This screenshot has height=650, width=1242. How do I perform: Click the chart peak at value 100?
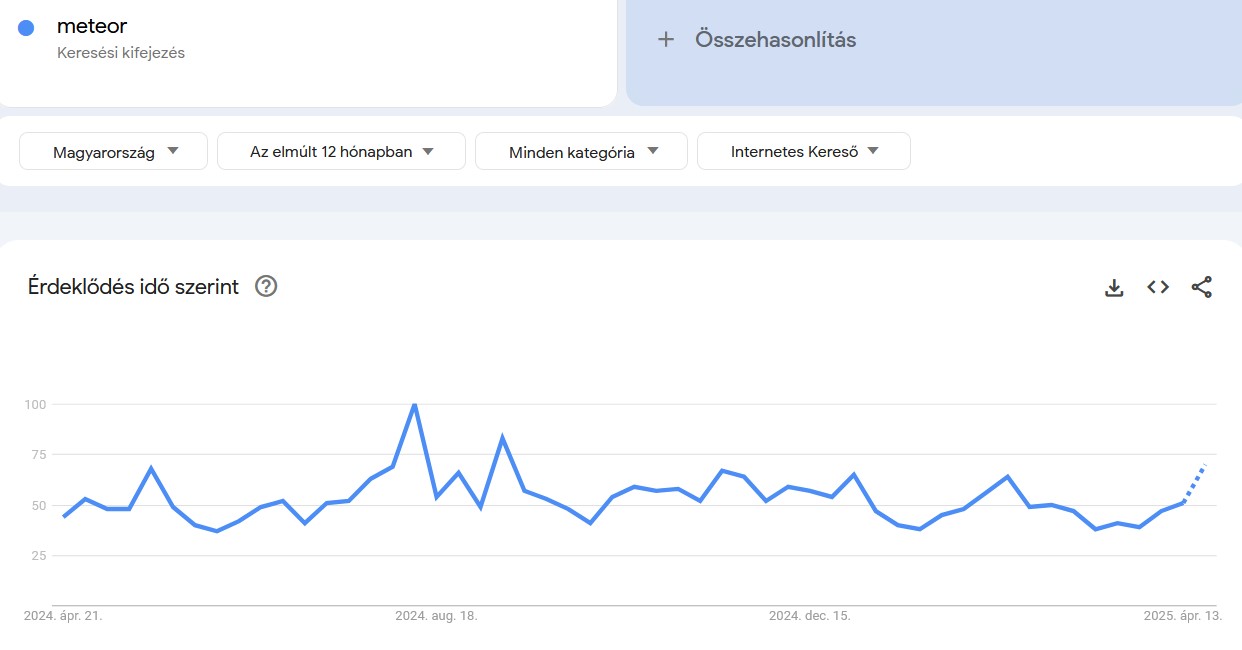pyautogui.click(x=415, y=405)
